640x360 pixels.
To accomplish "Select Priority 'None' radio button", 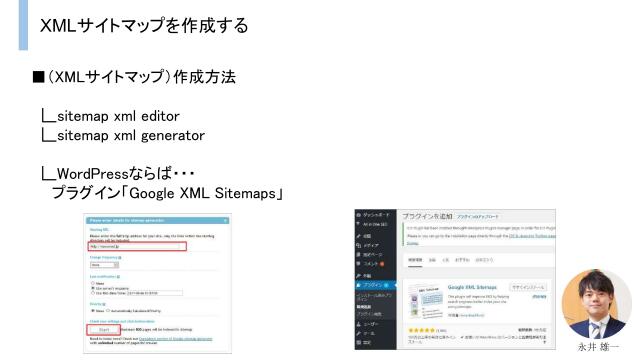I will tap(93, 311).
